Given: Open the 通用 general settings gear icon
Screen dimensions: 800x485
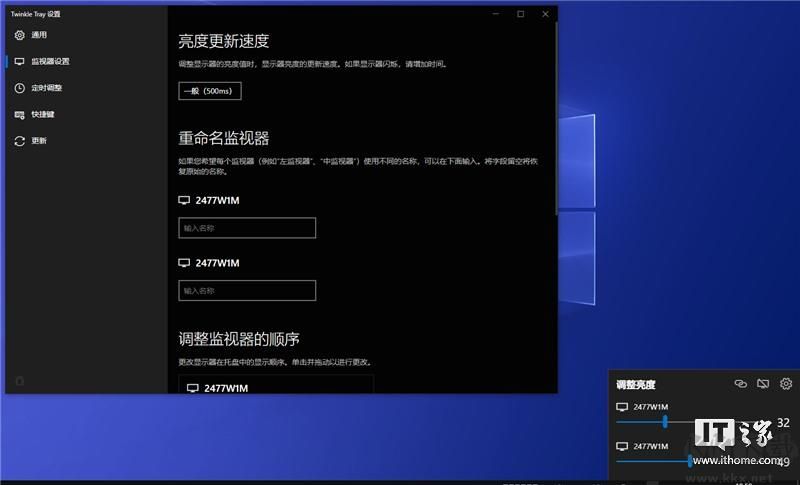Looking at the screenshot, I should tap(19, 35).
